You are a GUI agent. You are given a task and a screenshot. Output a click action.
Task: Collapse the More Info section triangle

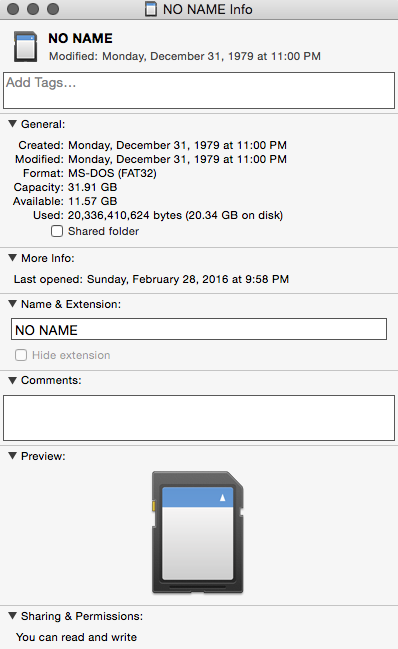click(x=13, y=258)
